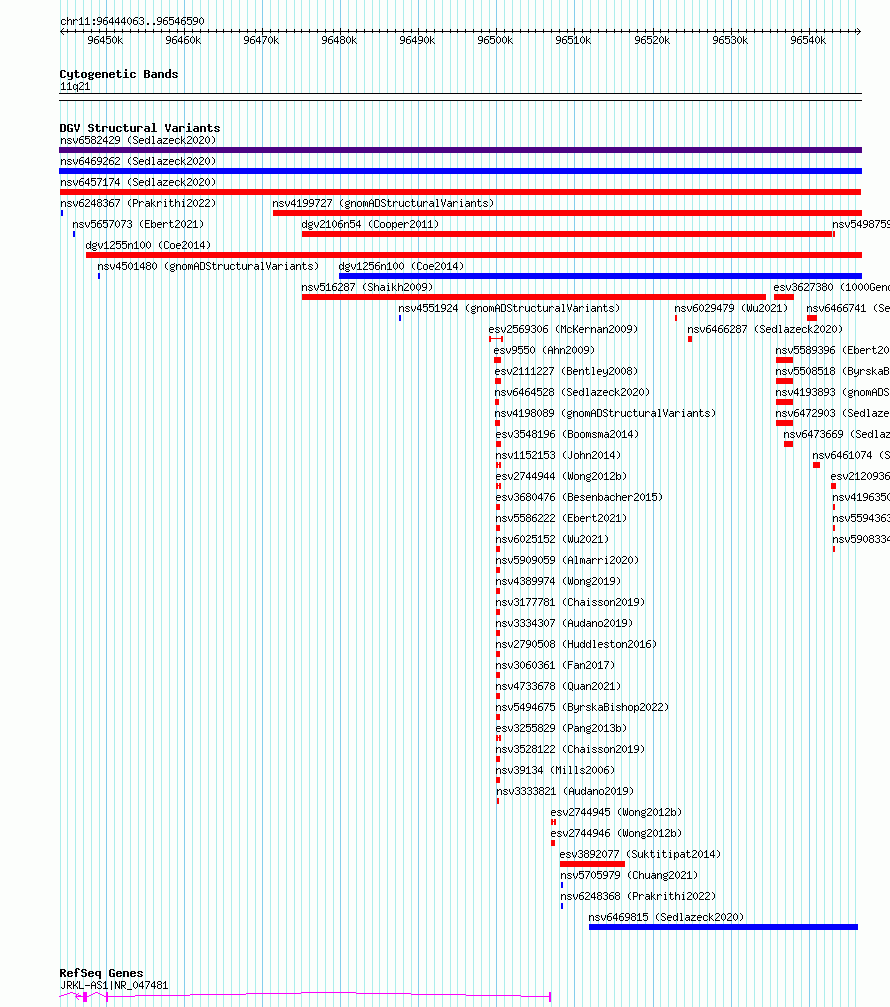
Task: Select red bar under nsv516287
Action: tap(534, 297)
